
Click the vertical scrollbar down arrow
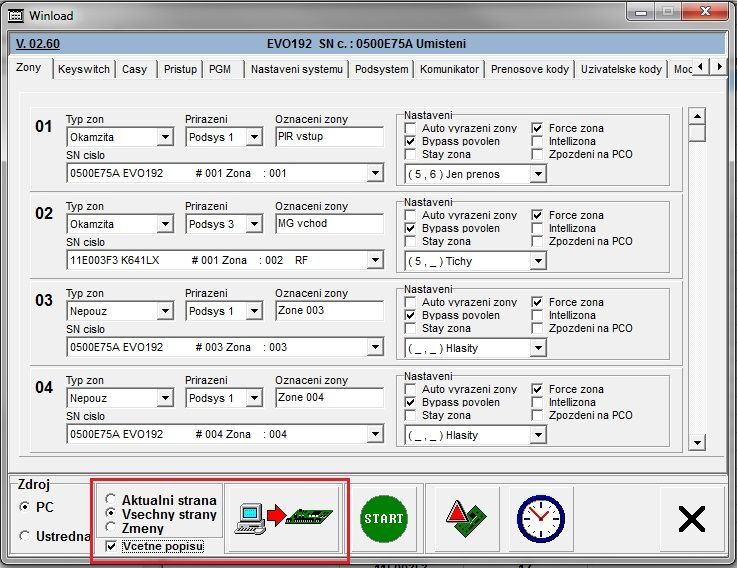(x=697, y=442)
